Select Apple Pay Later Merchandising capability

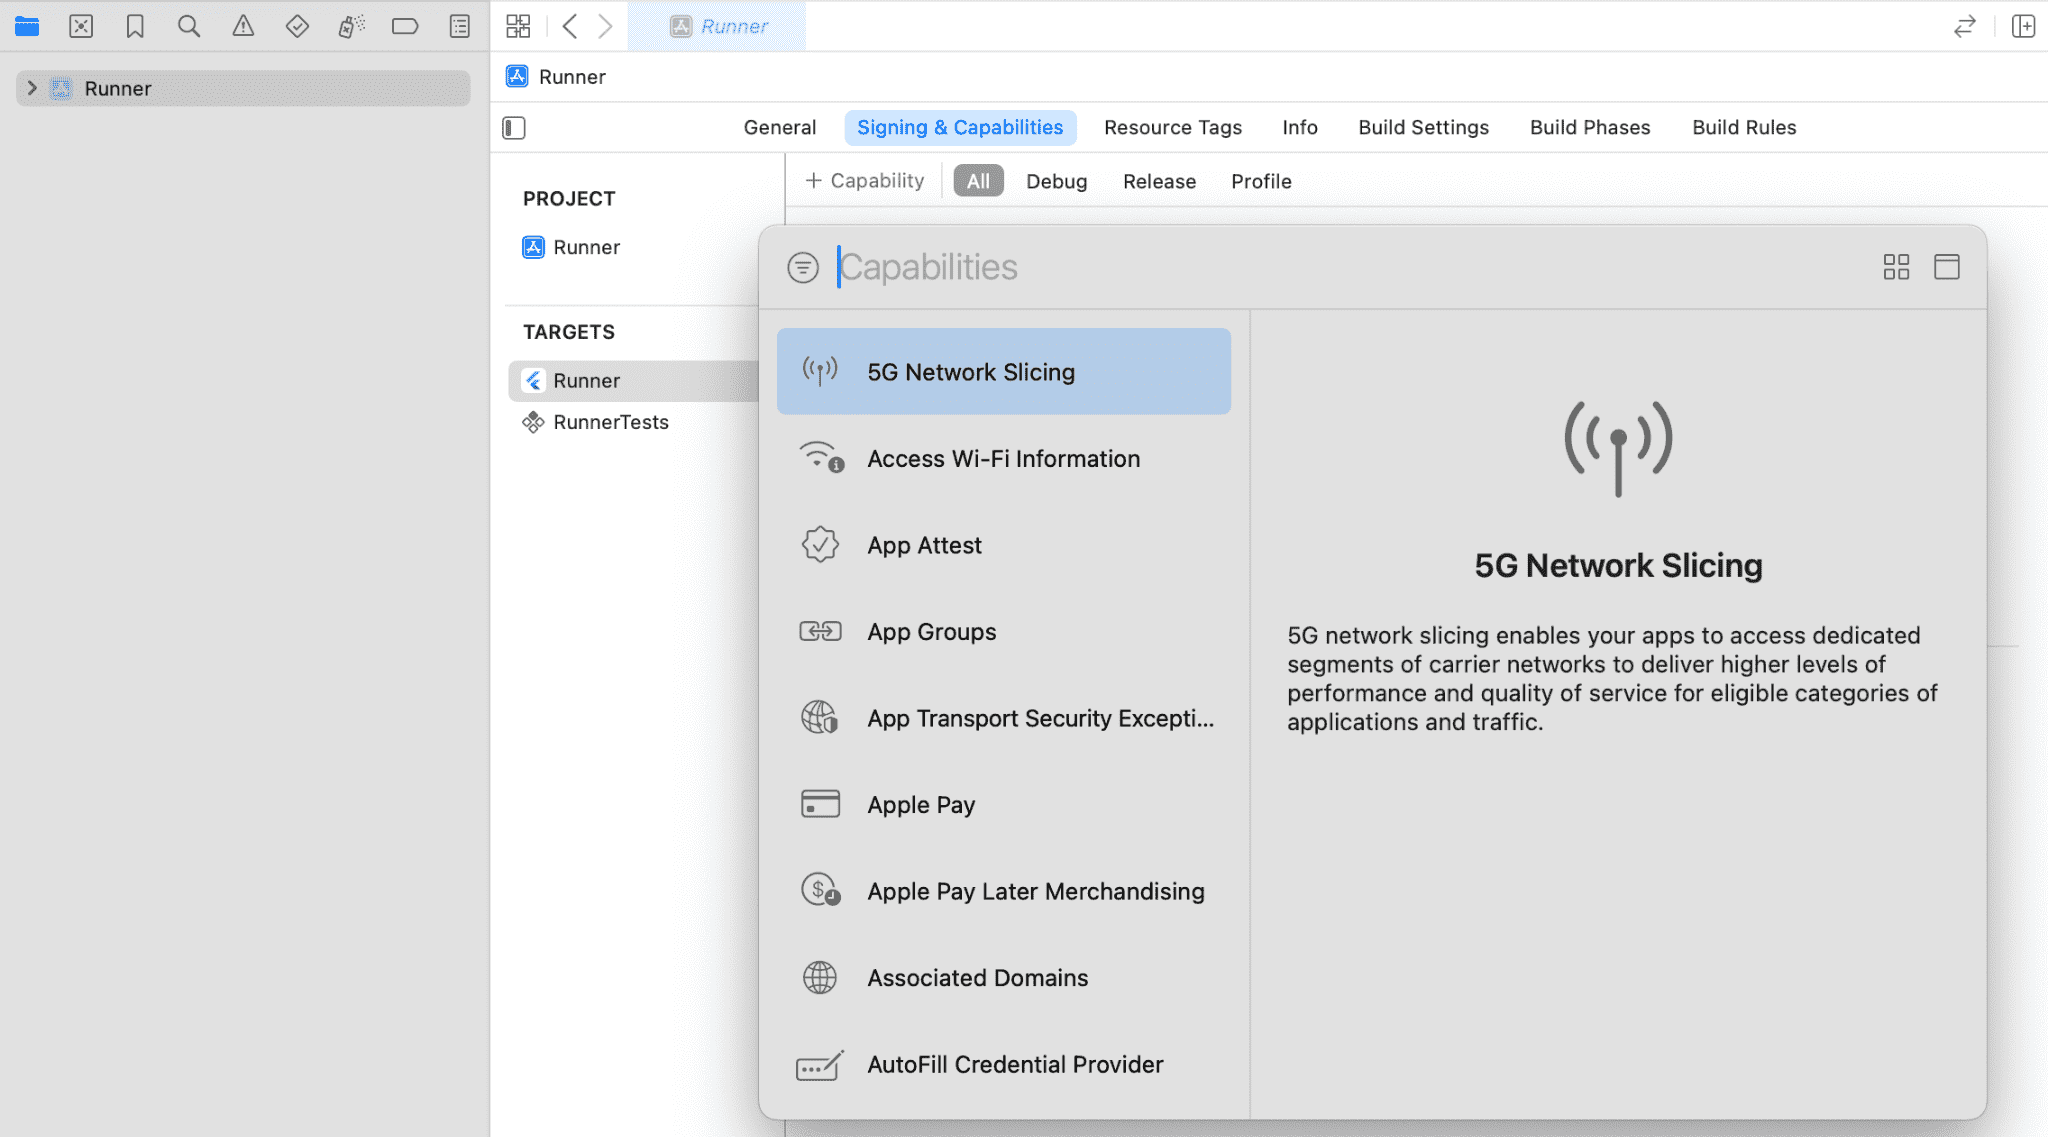tap(1004, 891)
